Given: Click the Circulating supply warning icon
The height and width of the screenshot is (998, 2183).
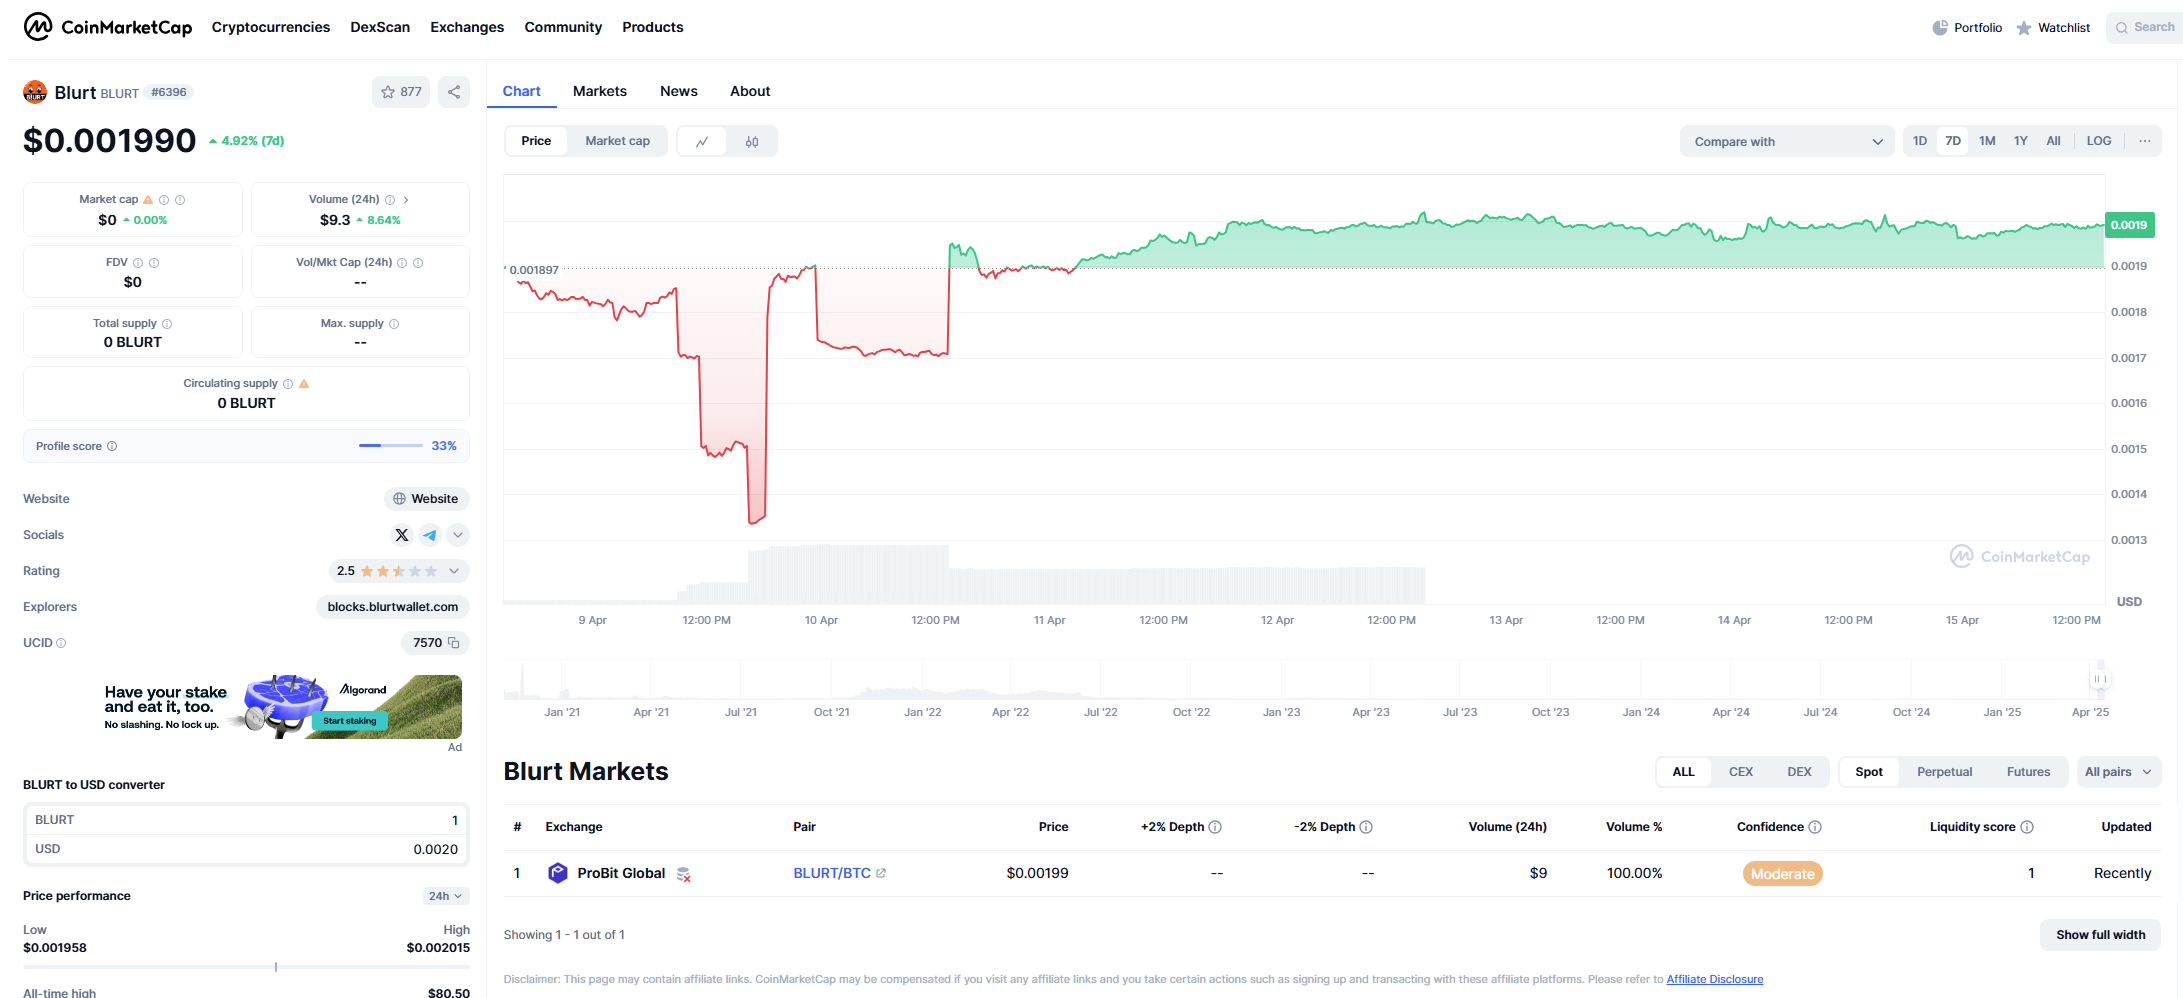Looking at the screenshot, I should pyautogui.click(x=304, y=384).
